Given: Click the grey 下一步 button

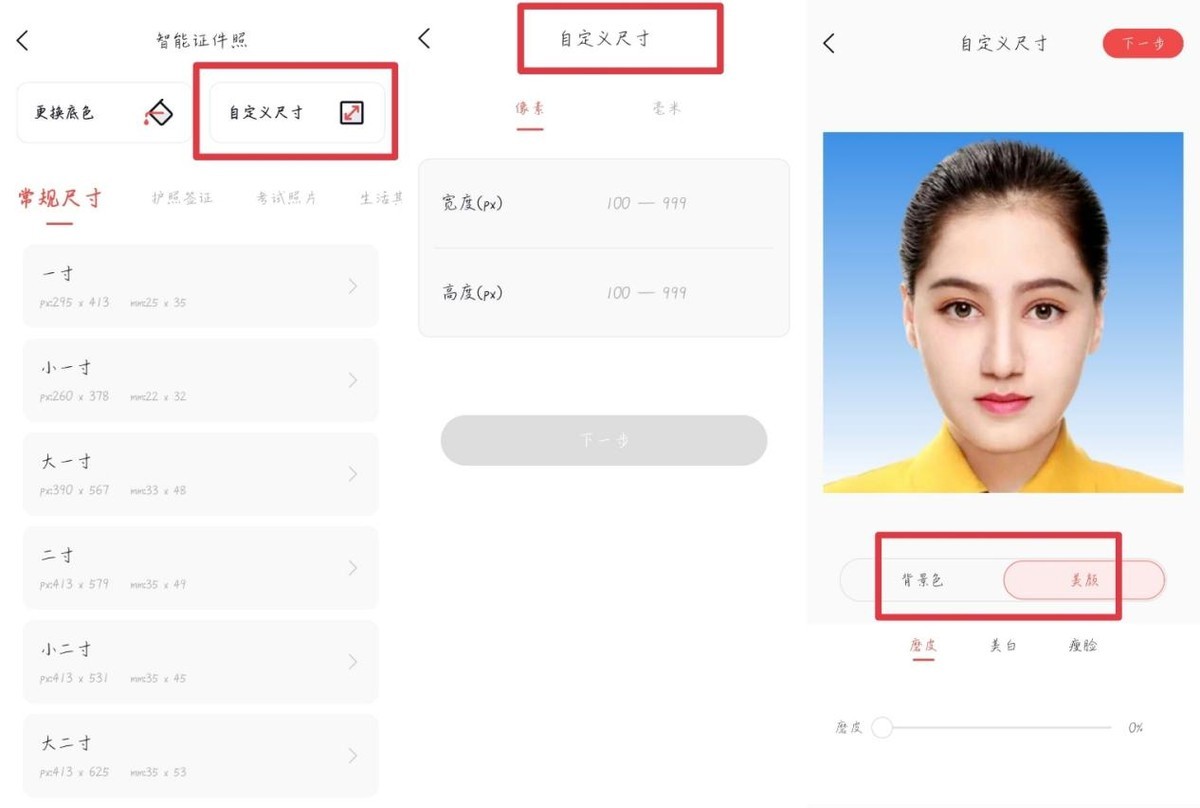Looking at the screenshot, I should 604,440.
